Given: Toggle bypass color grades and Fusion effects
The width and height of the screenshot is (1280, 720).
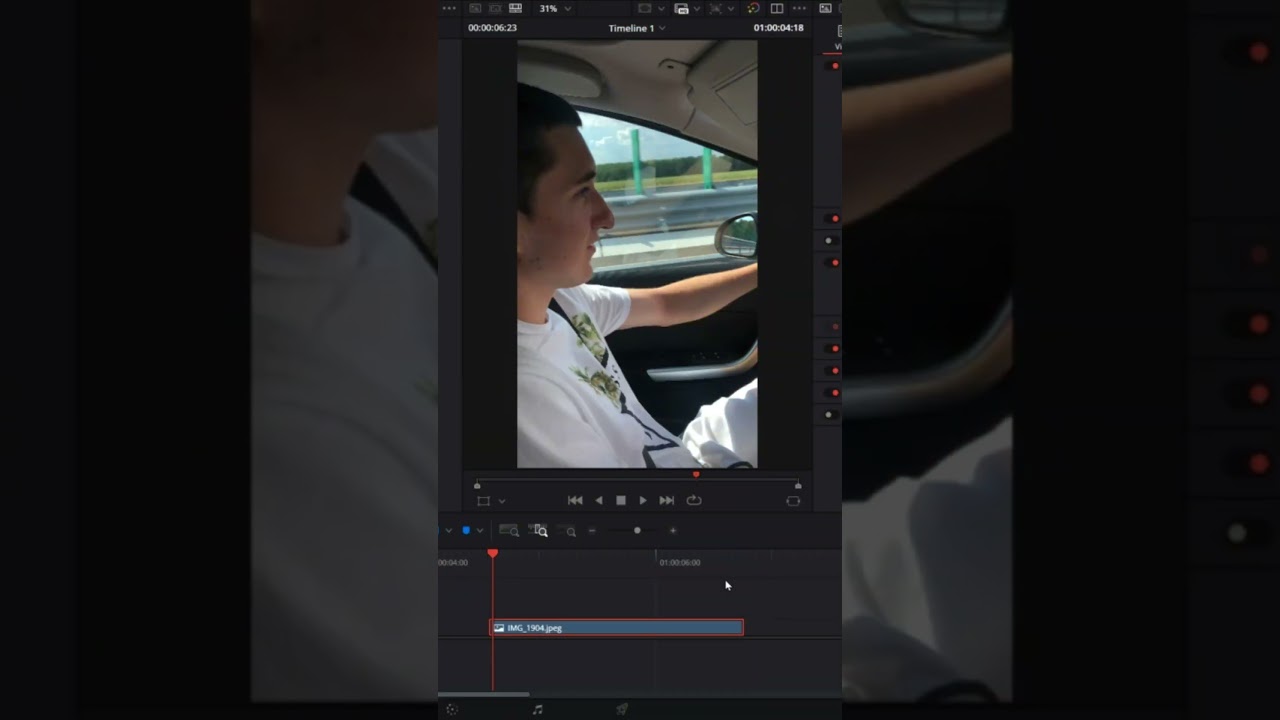Looking at the screenshot, I should point(753,8).
